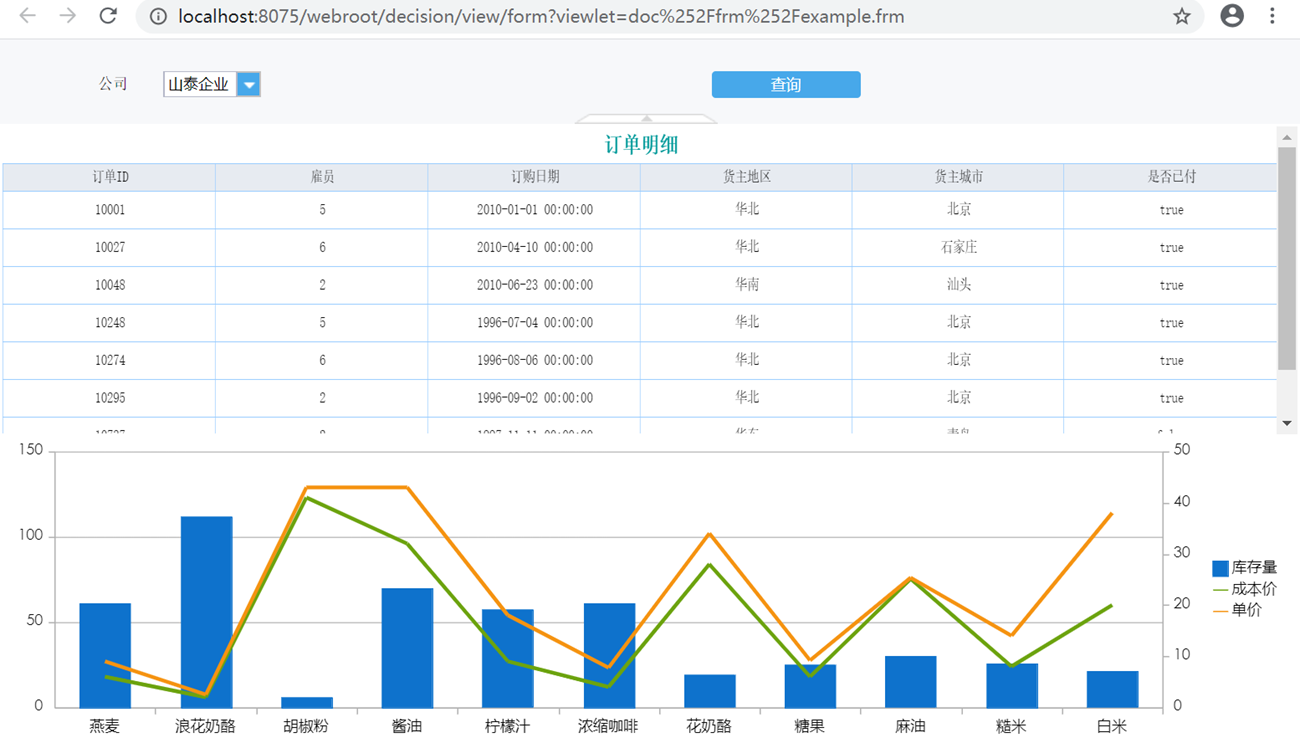Click the 公司 label
Screen dimensions: 1300x743
pyautogui.click(x=113, y=84)
